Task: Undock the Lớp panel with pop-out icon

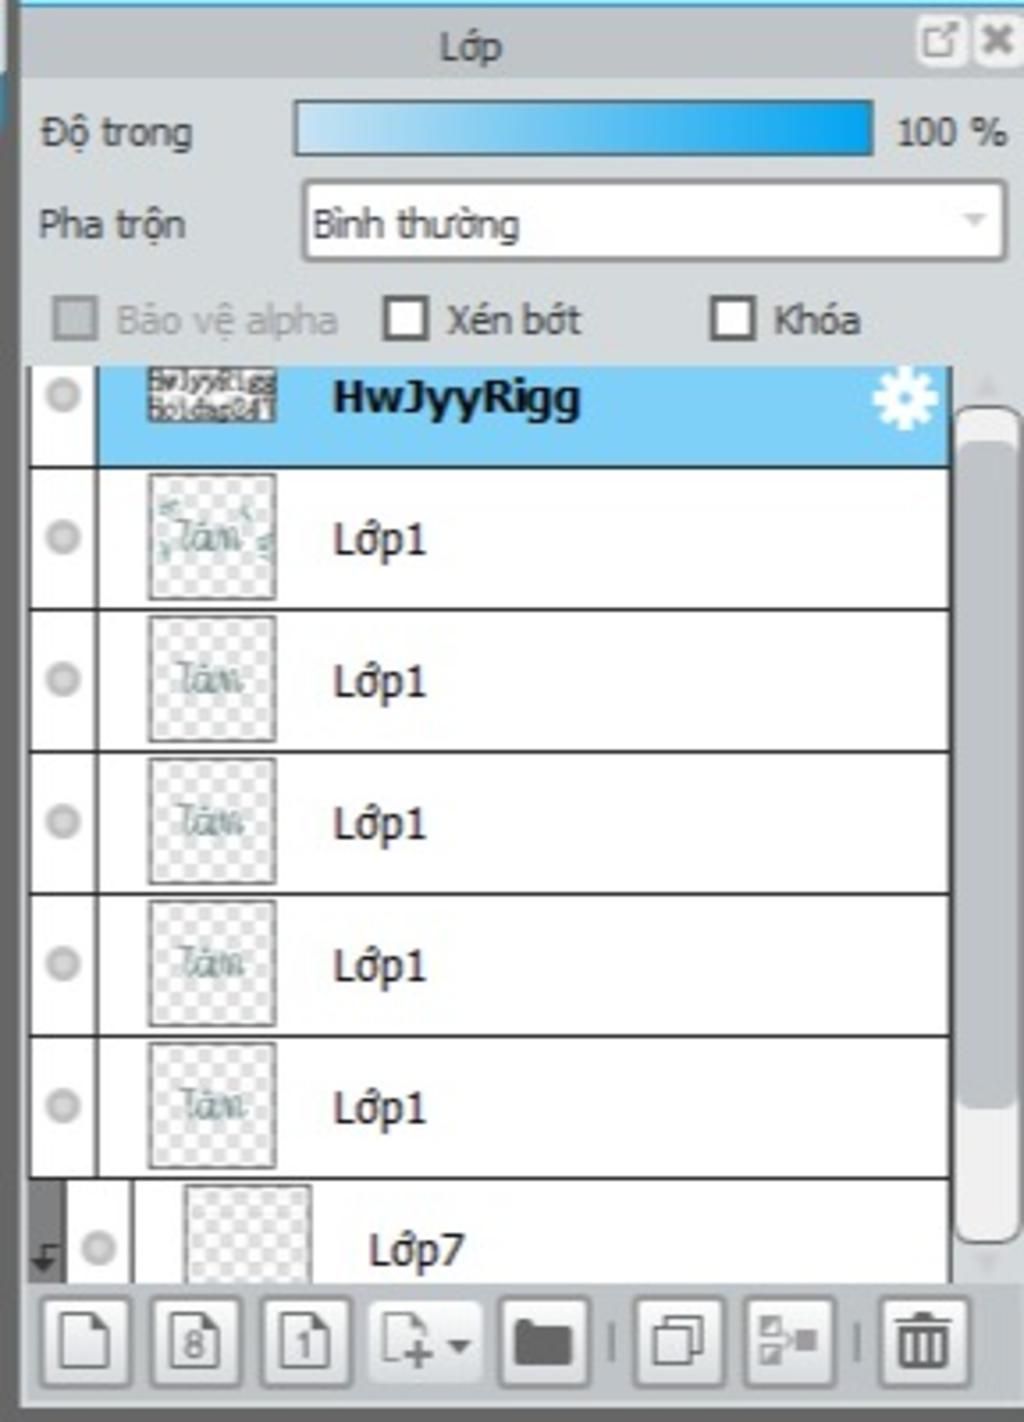Action: [939, 40]
